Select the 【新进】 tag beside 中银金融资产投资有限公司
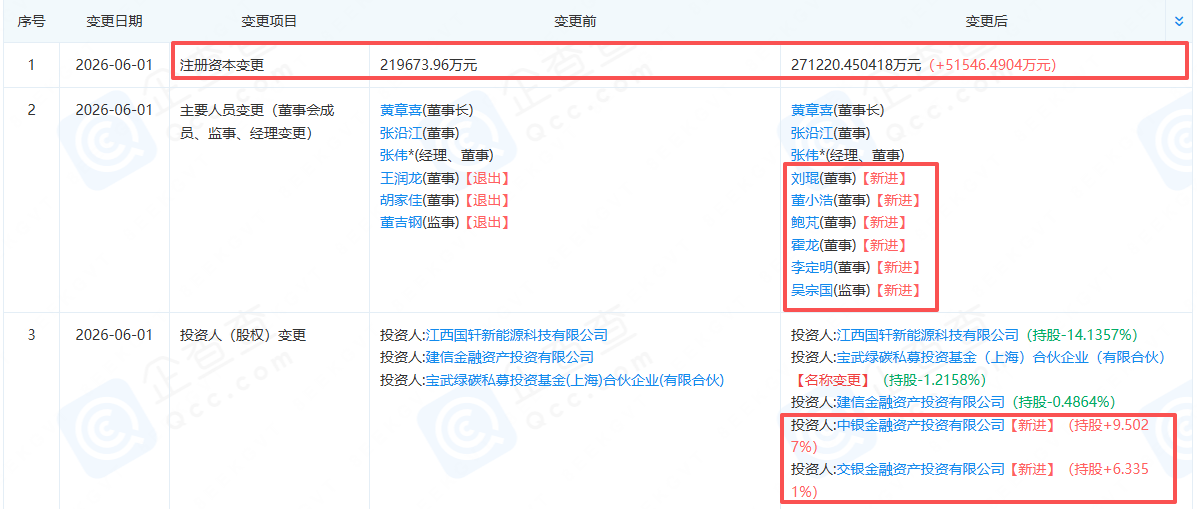 (x=1032, y=426)
